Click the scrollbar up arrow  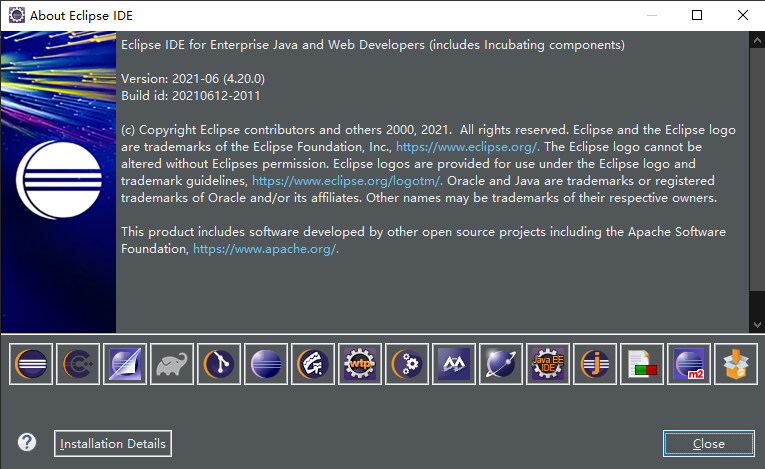click(757, 41)
